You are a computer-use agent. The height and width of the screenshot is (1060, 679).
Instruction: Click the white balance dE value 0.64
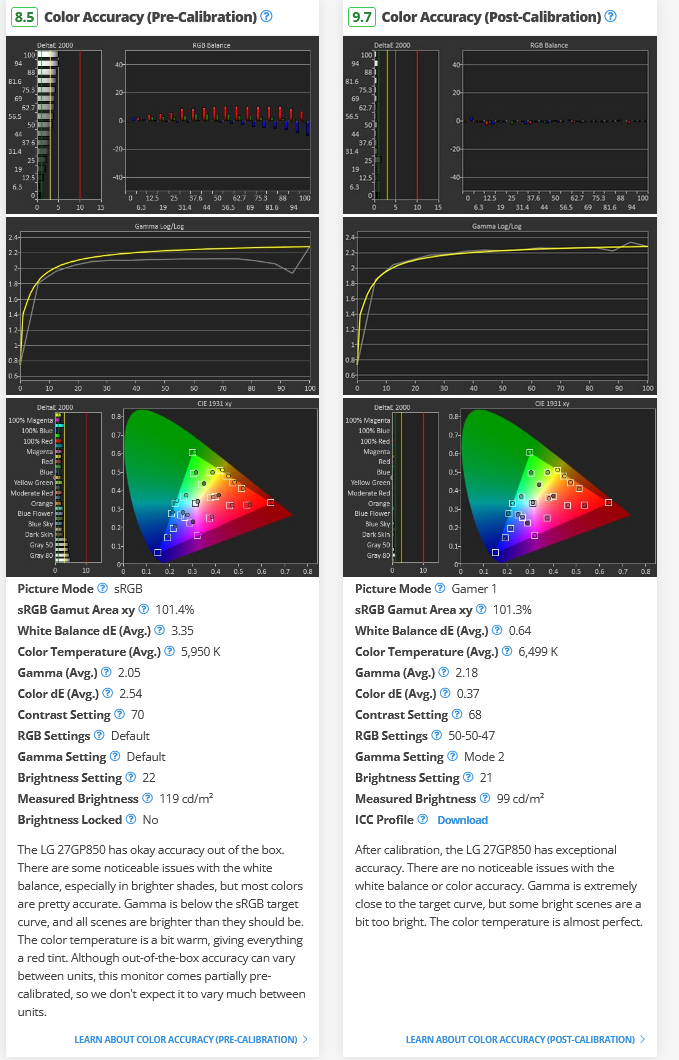click(x=519, y=631)
